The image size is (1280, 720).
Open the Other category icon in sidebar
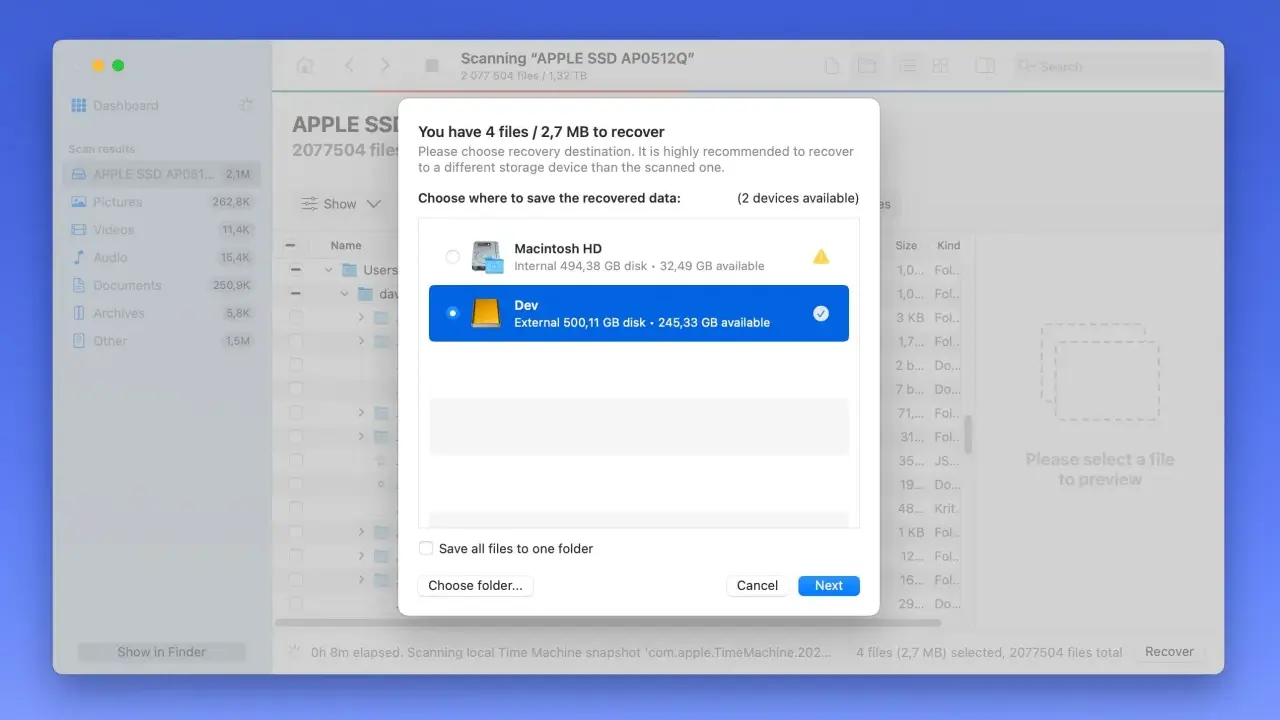click(79, 341)
